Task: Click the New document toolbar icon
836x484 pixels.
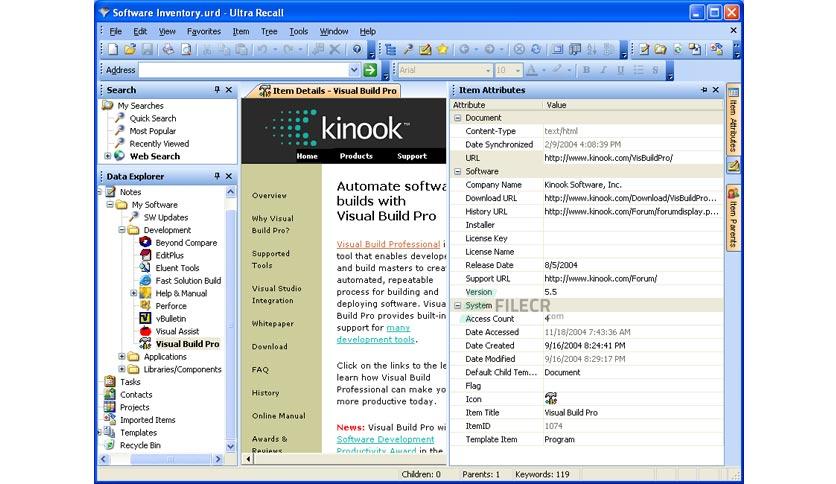Action: (x=113, y=50)
